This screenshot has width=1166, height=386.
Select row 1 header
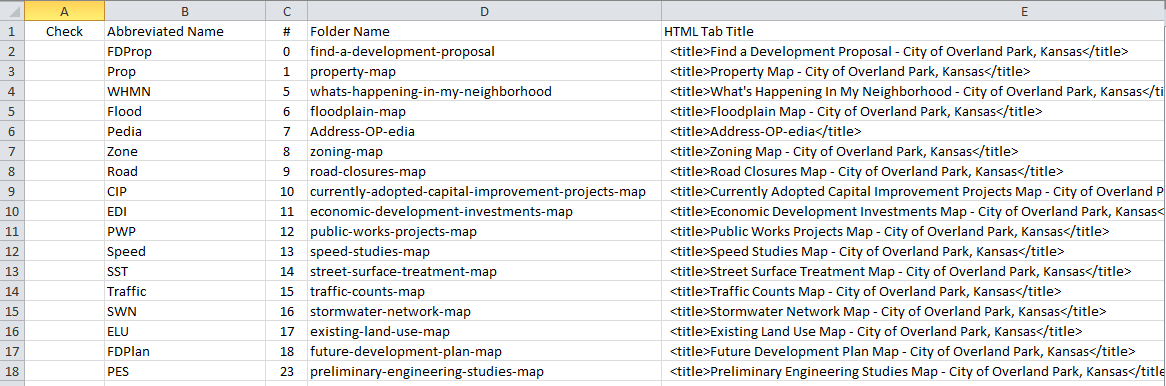point(12,31)
